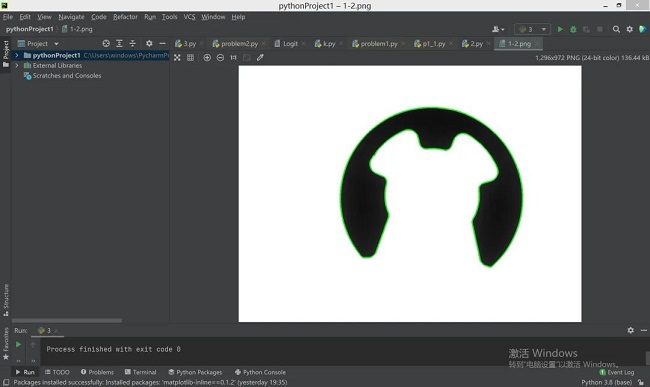
Task: Set image to actual size 1:1
Action: tap(233, 58)
